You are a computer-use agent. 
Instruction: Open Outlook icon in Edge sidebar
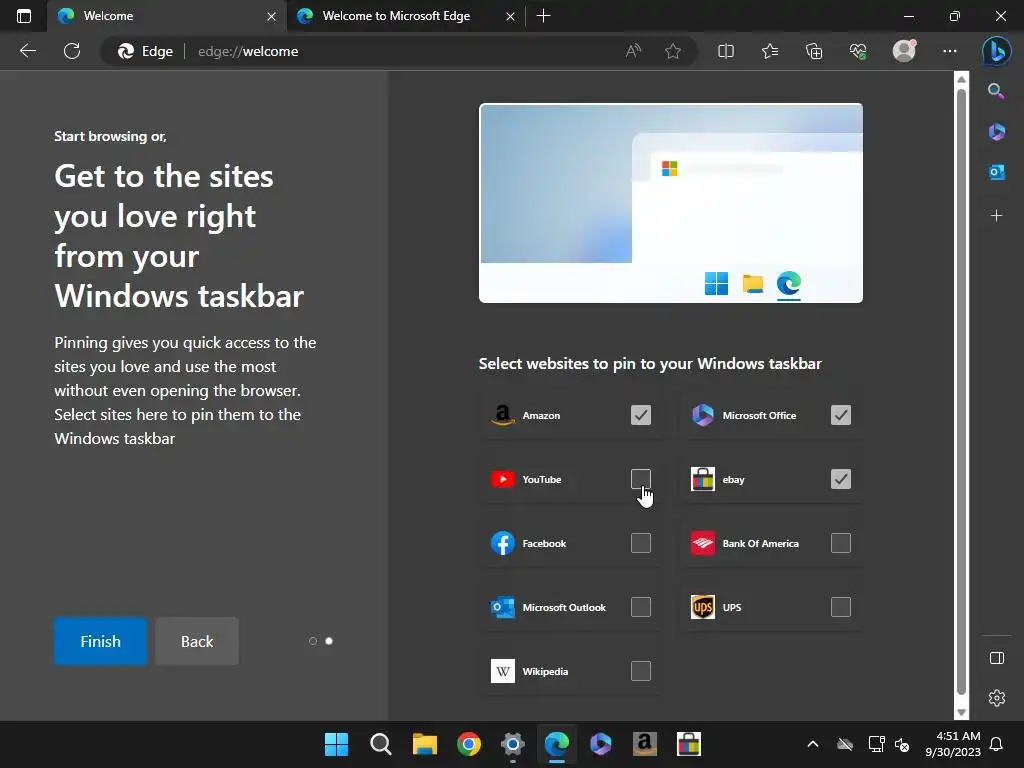click(x=997, y=172)
